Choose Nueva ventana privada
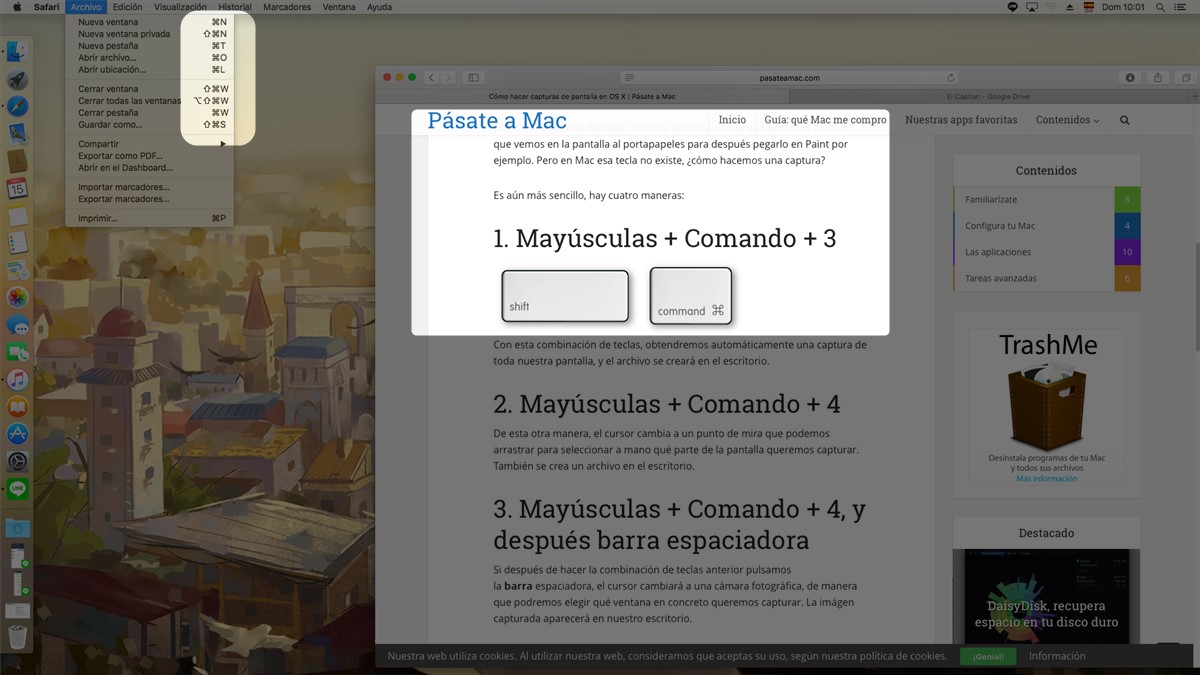The height and width of the screenshot is (675, 1200). point(150,34)
